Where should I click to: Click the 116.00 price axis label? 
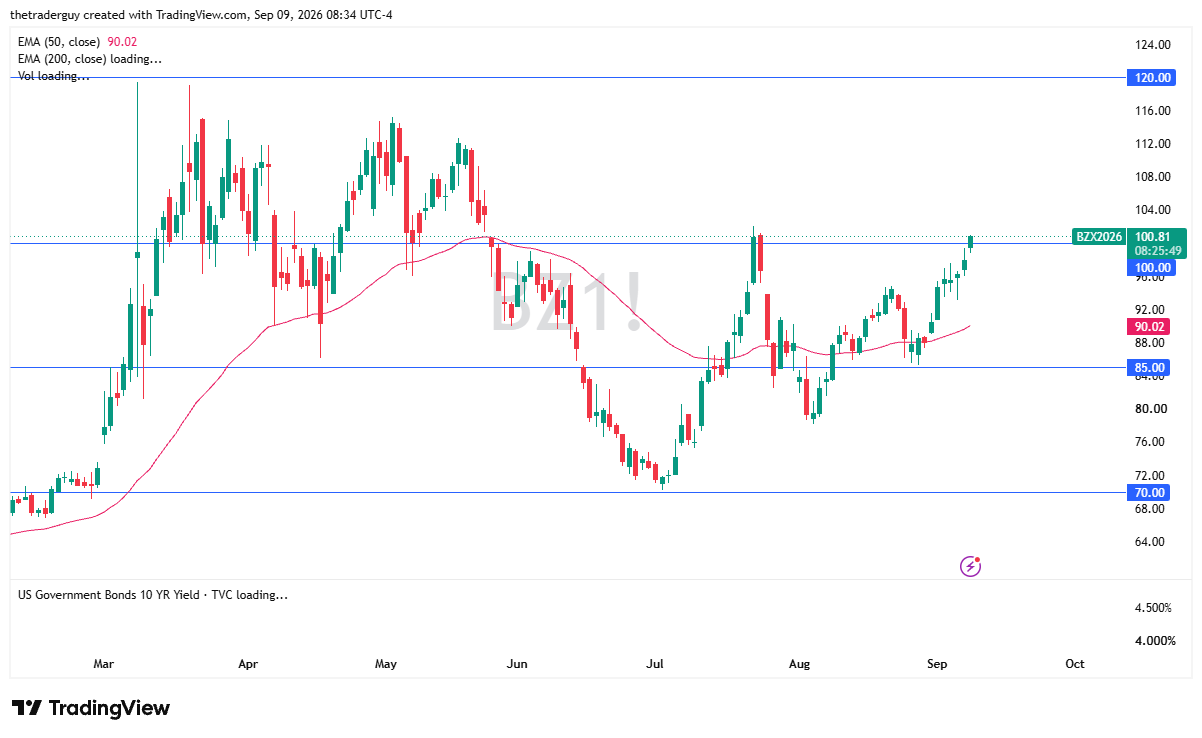tap(1153, 111)
